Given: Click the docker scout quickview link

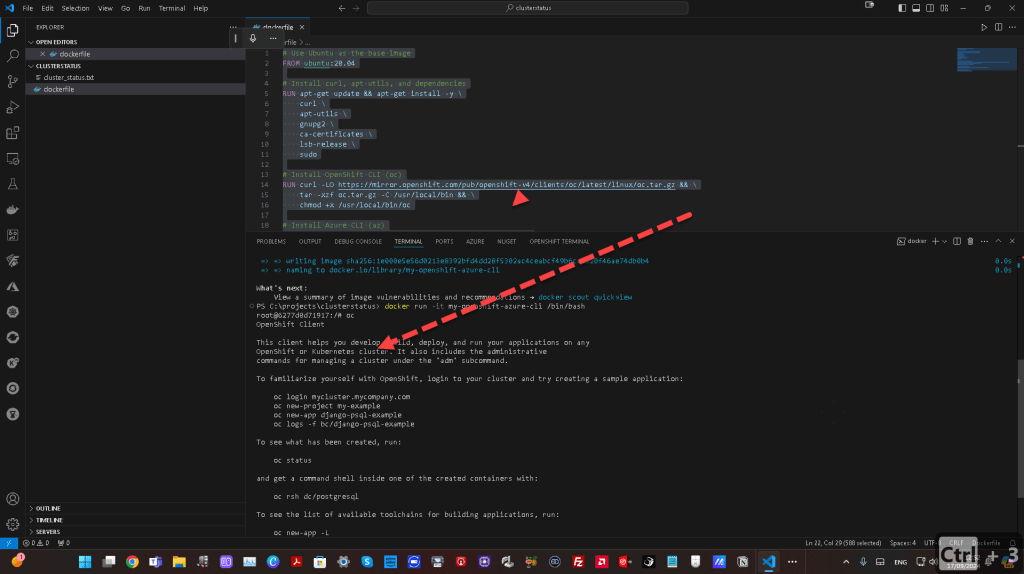Looking at the screenshot, I should (584, 297).
